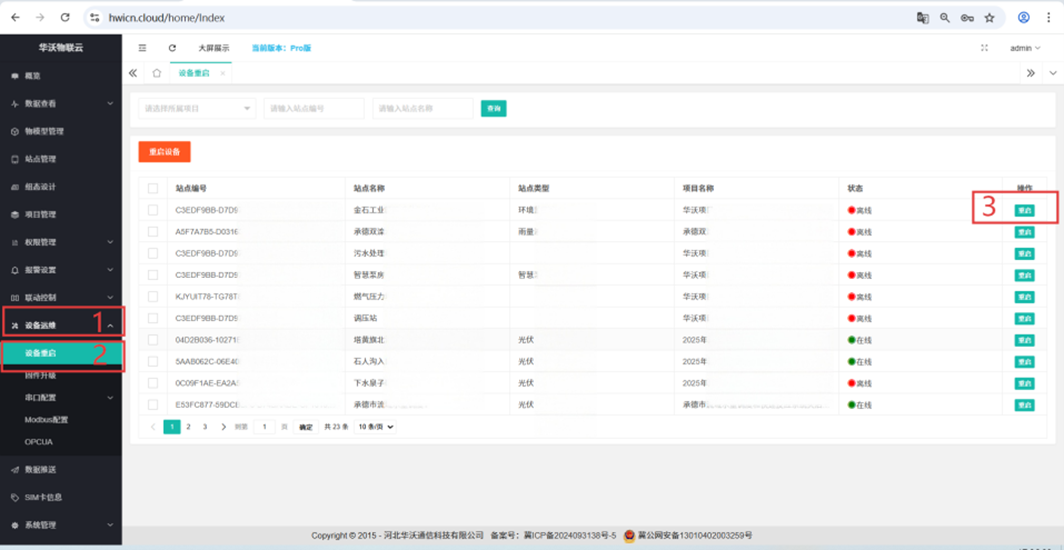Click the sidebar collapse hamburger icon

142,48
